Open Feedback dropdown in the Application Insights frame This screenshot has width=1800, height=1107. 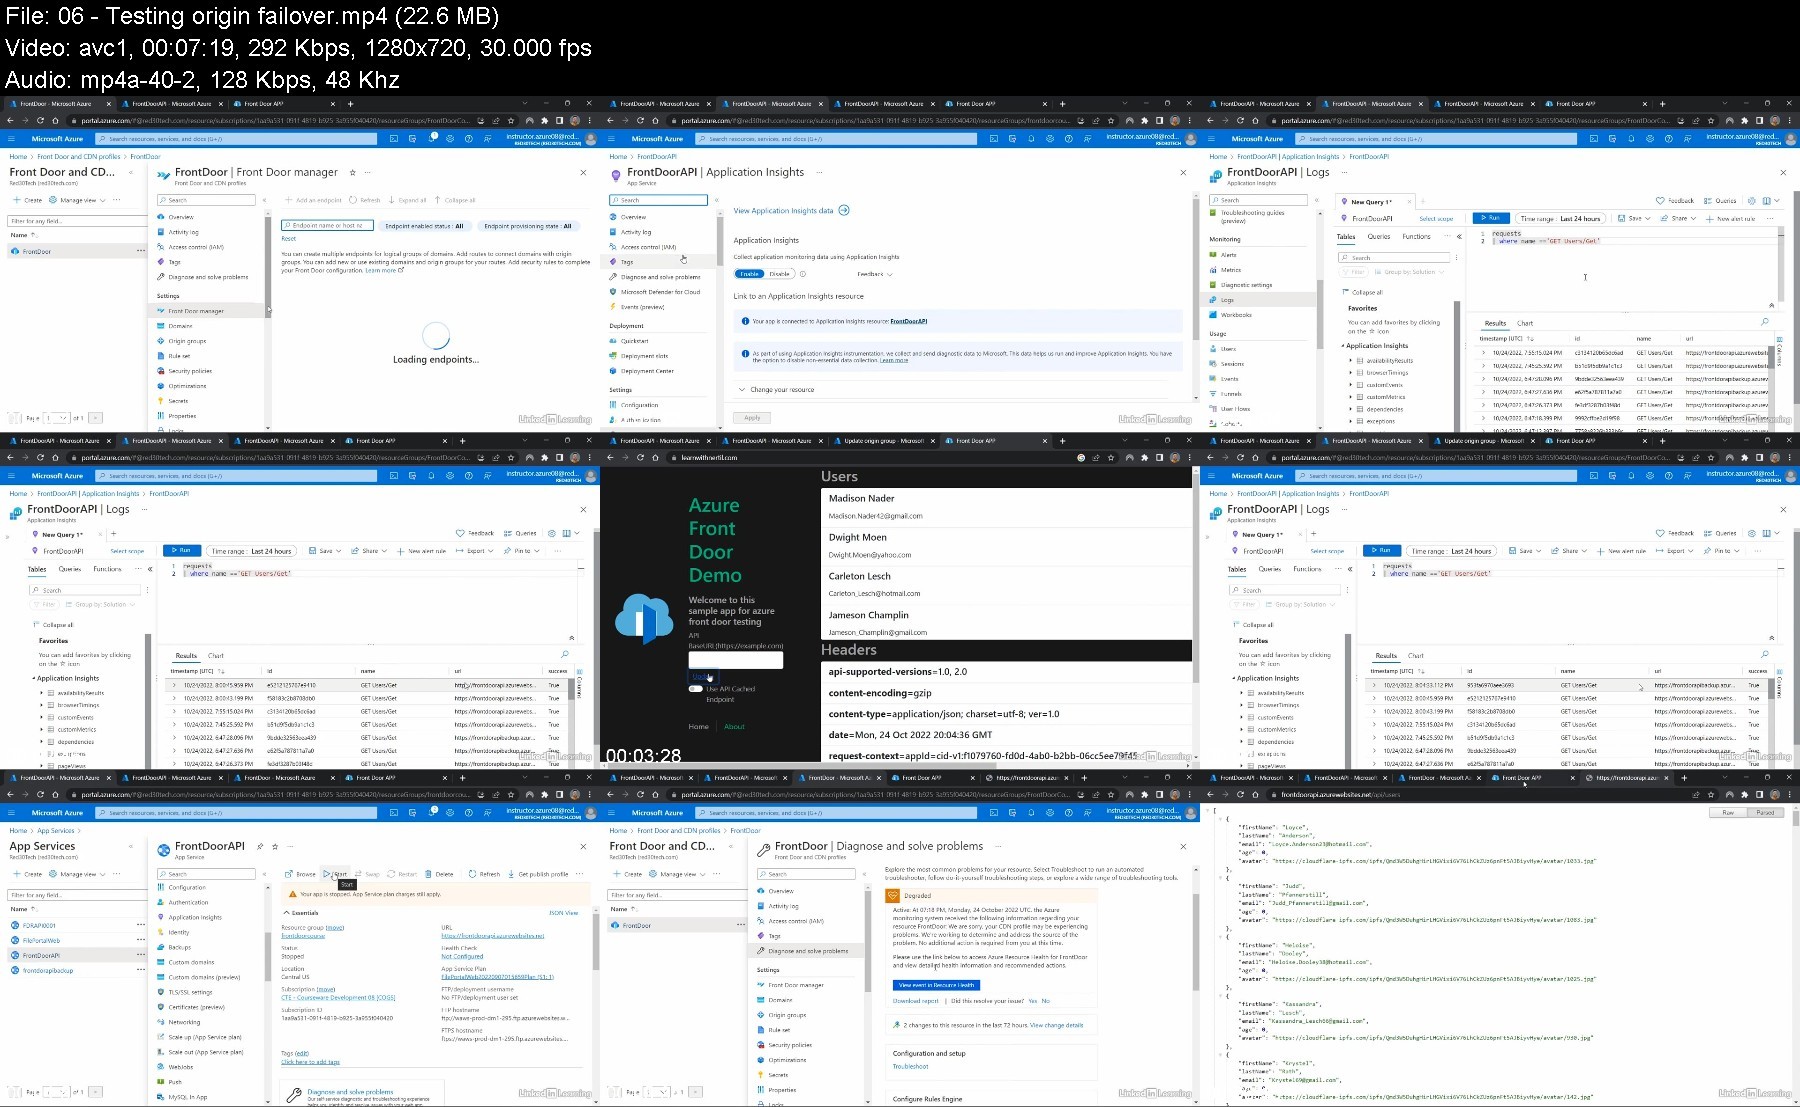pos(874,274)
